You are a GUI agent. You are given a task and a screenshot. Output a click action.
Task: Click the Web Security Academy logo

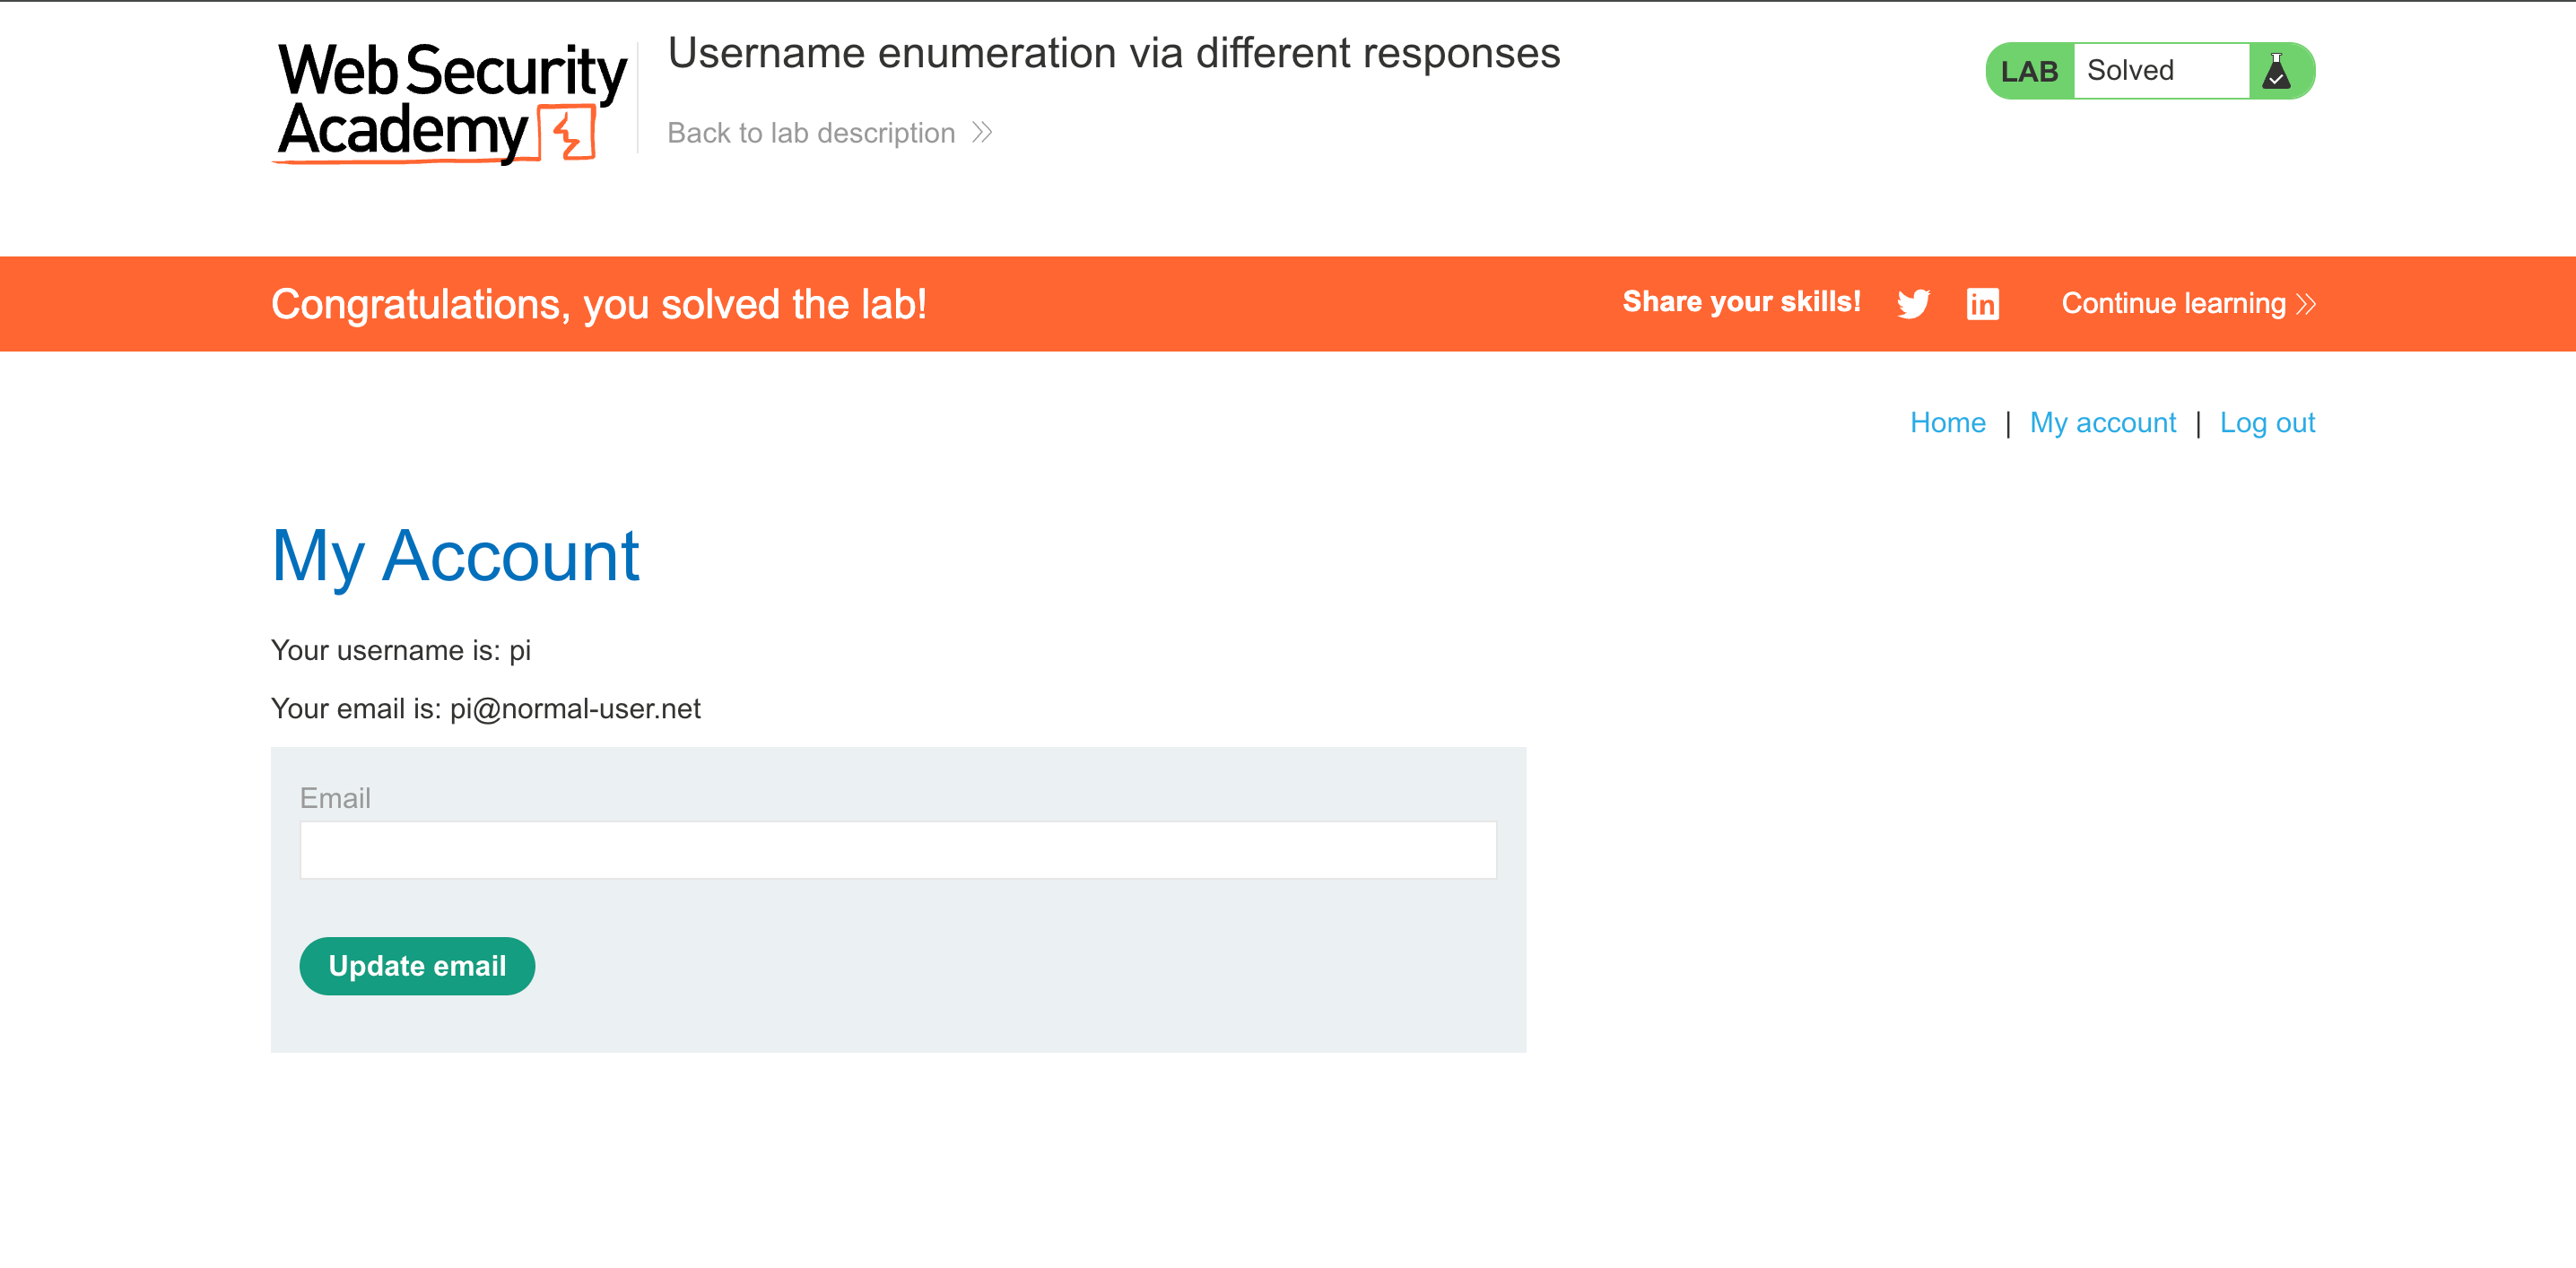450,101
